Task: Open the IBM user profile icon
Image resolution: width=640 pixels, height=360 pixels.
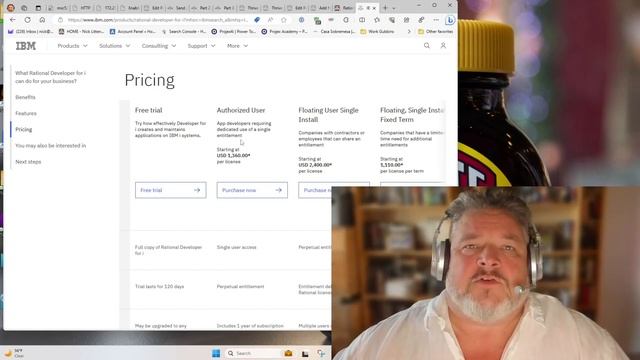Action: (443, 46)
